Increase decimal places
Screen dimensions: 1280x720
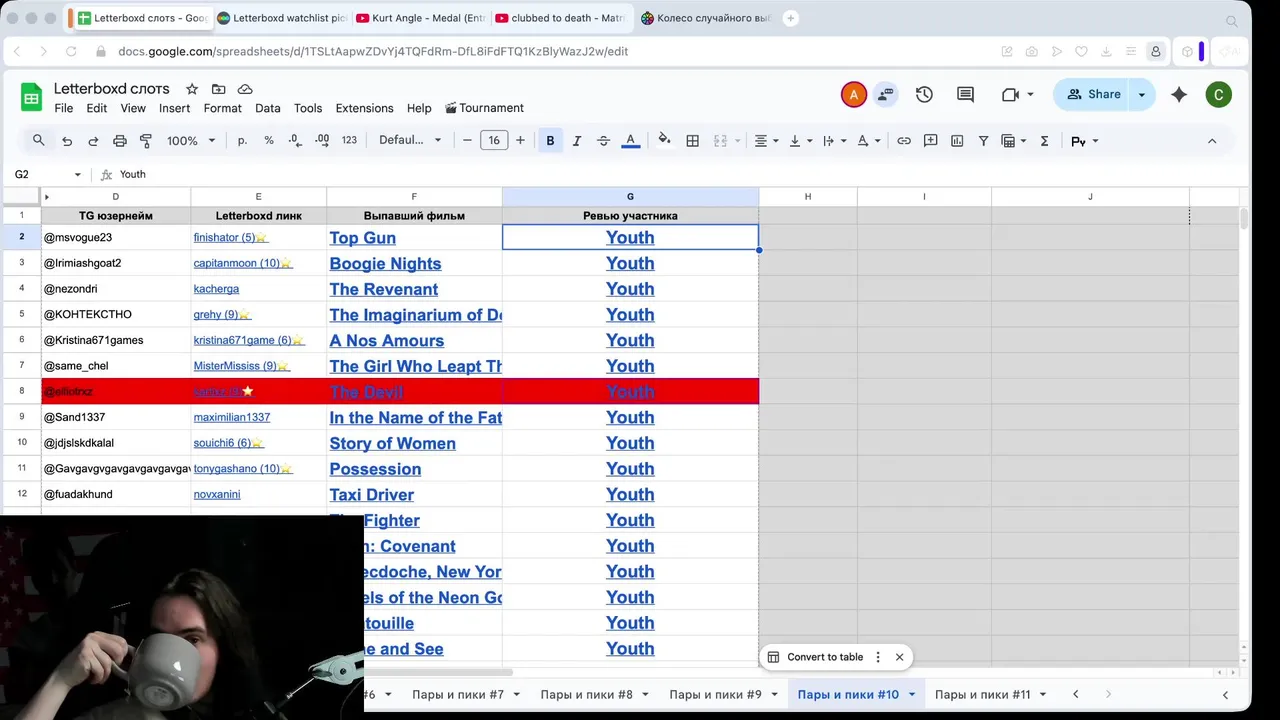(x=322, y=141)
